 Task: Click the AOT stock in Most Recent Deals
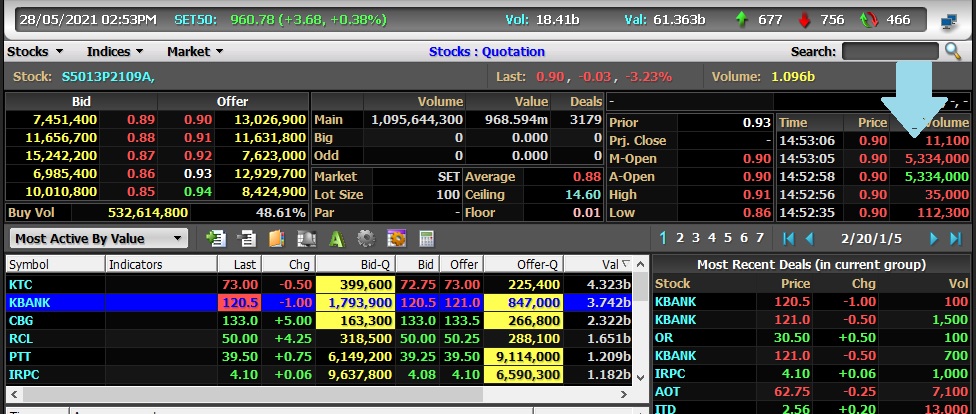click(667, 392)
